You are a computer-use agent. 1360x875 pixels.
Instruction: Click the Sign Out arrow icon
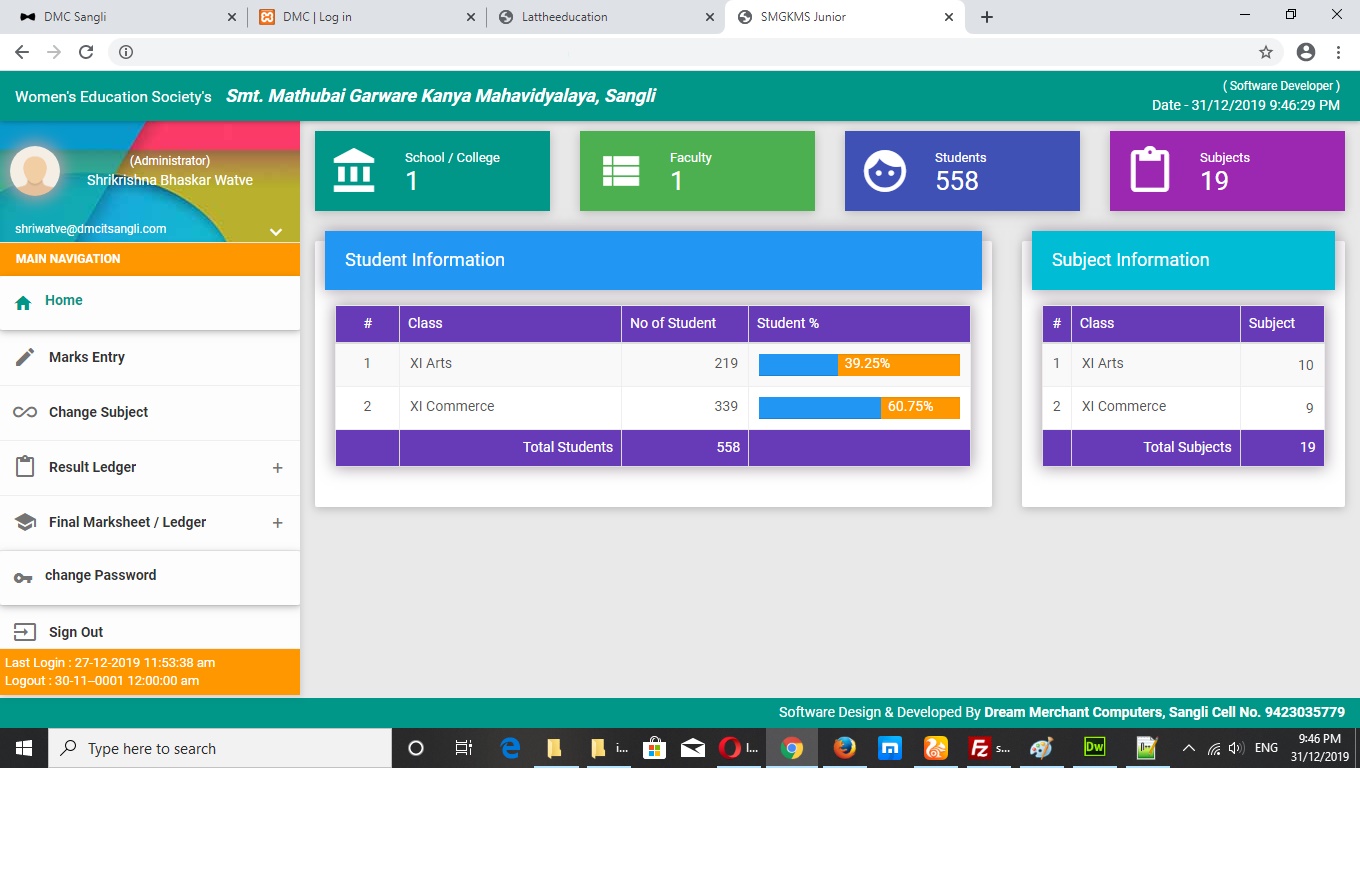pos(25,632)
